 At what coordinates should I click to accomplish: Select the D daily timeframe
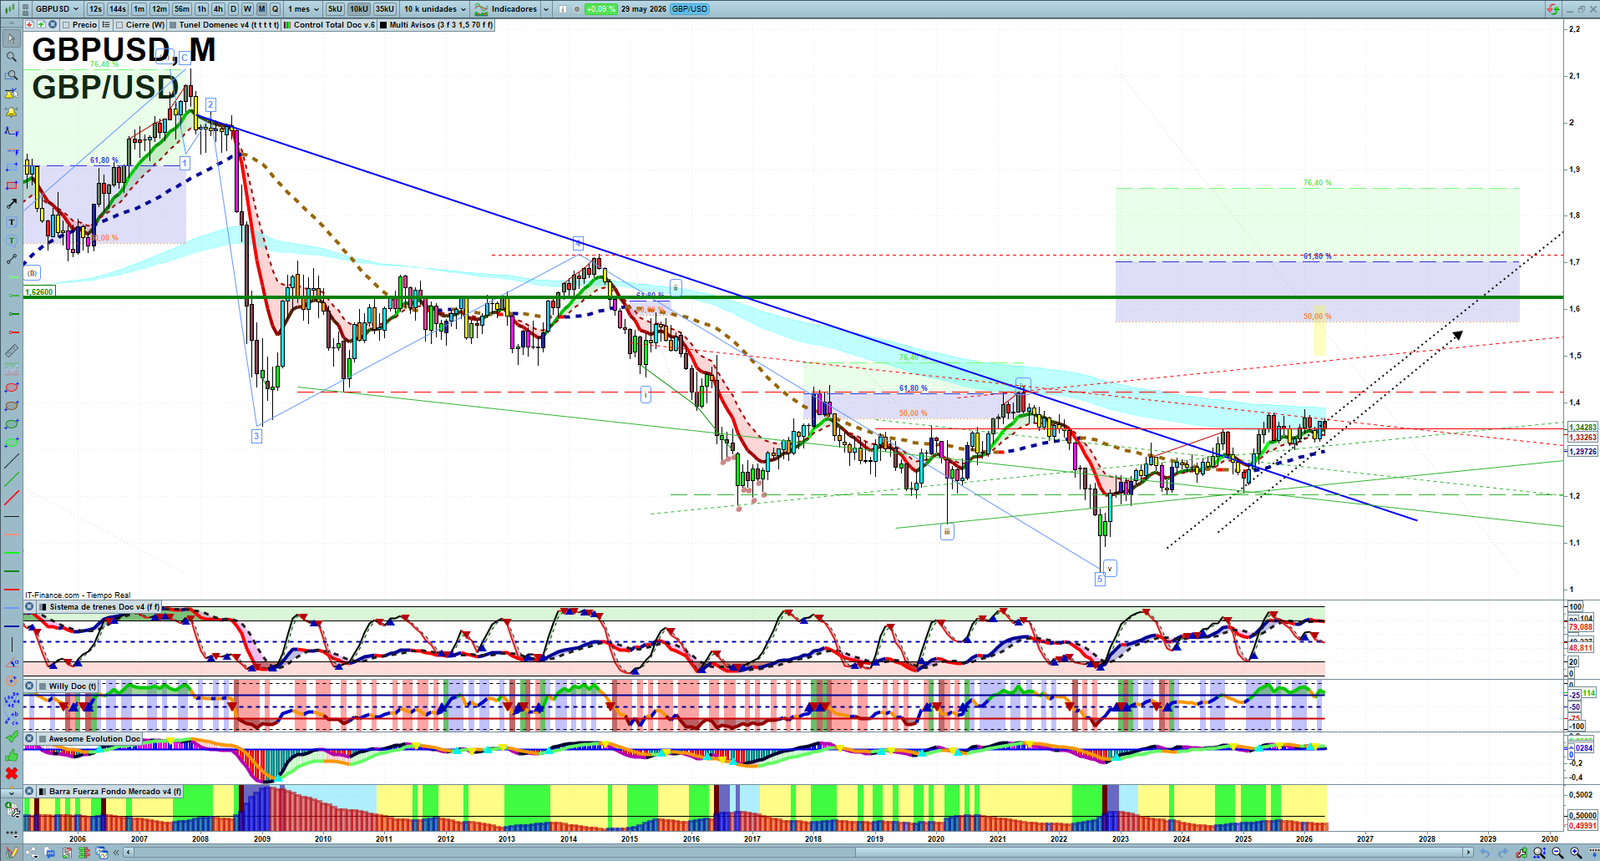coord(233,9)
